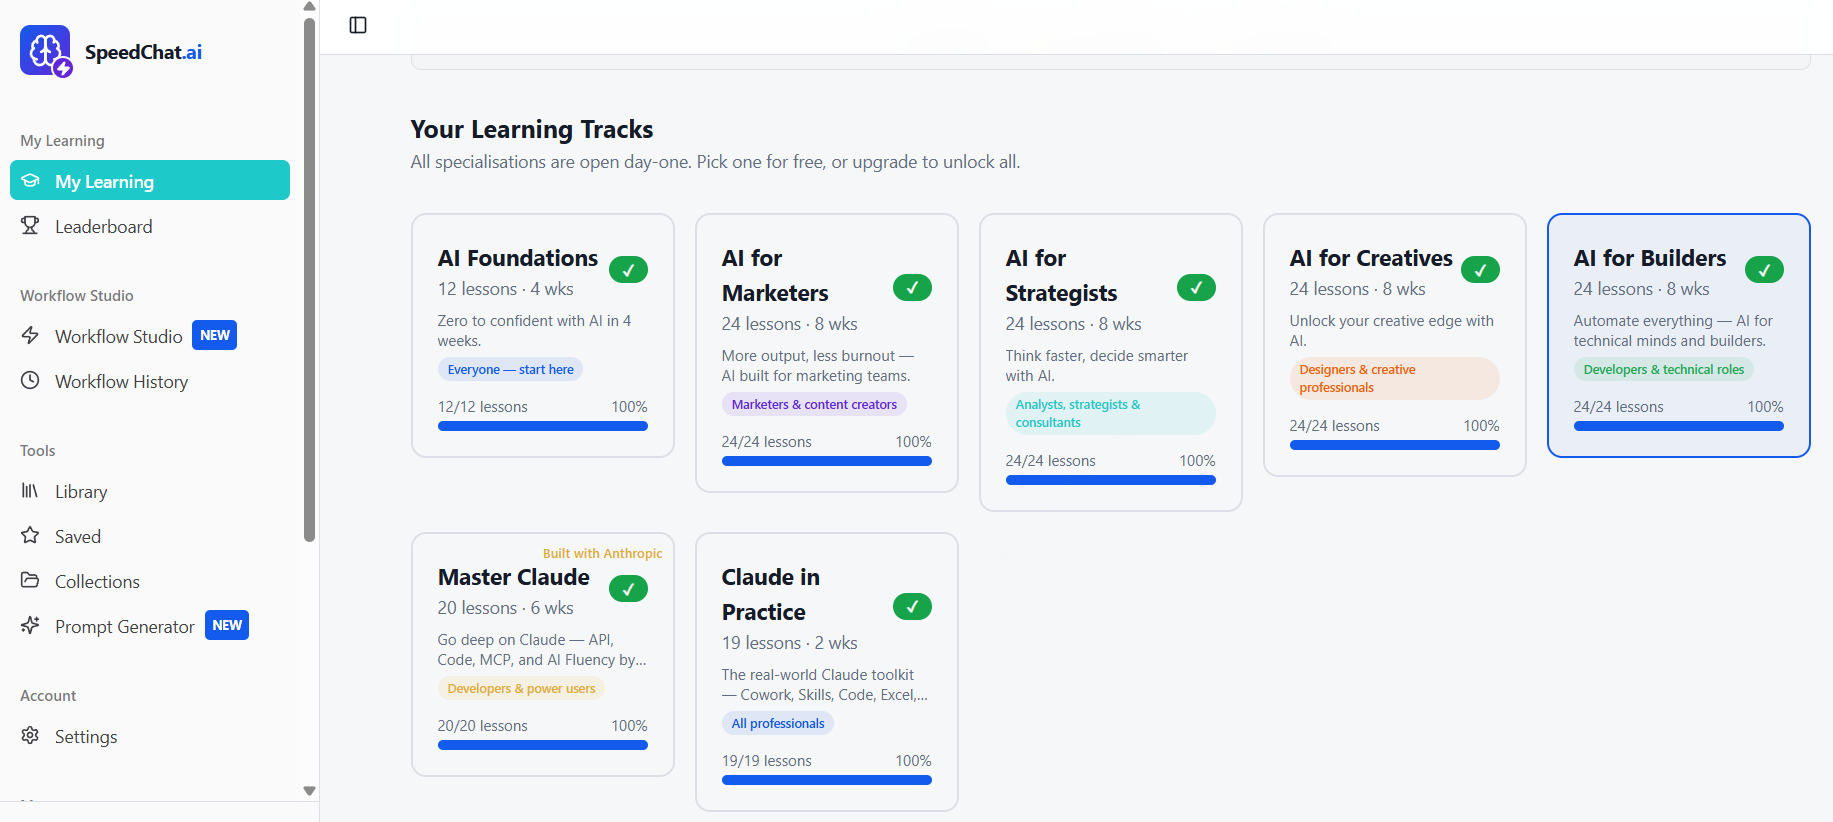Click the AI for Marketers green checkmark badge
Image resolution: width=1833 pixels, height=822 pixels.
(x=912, y=288)
